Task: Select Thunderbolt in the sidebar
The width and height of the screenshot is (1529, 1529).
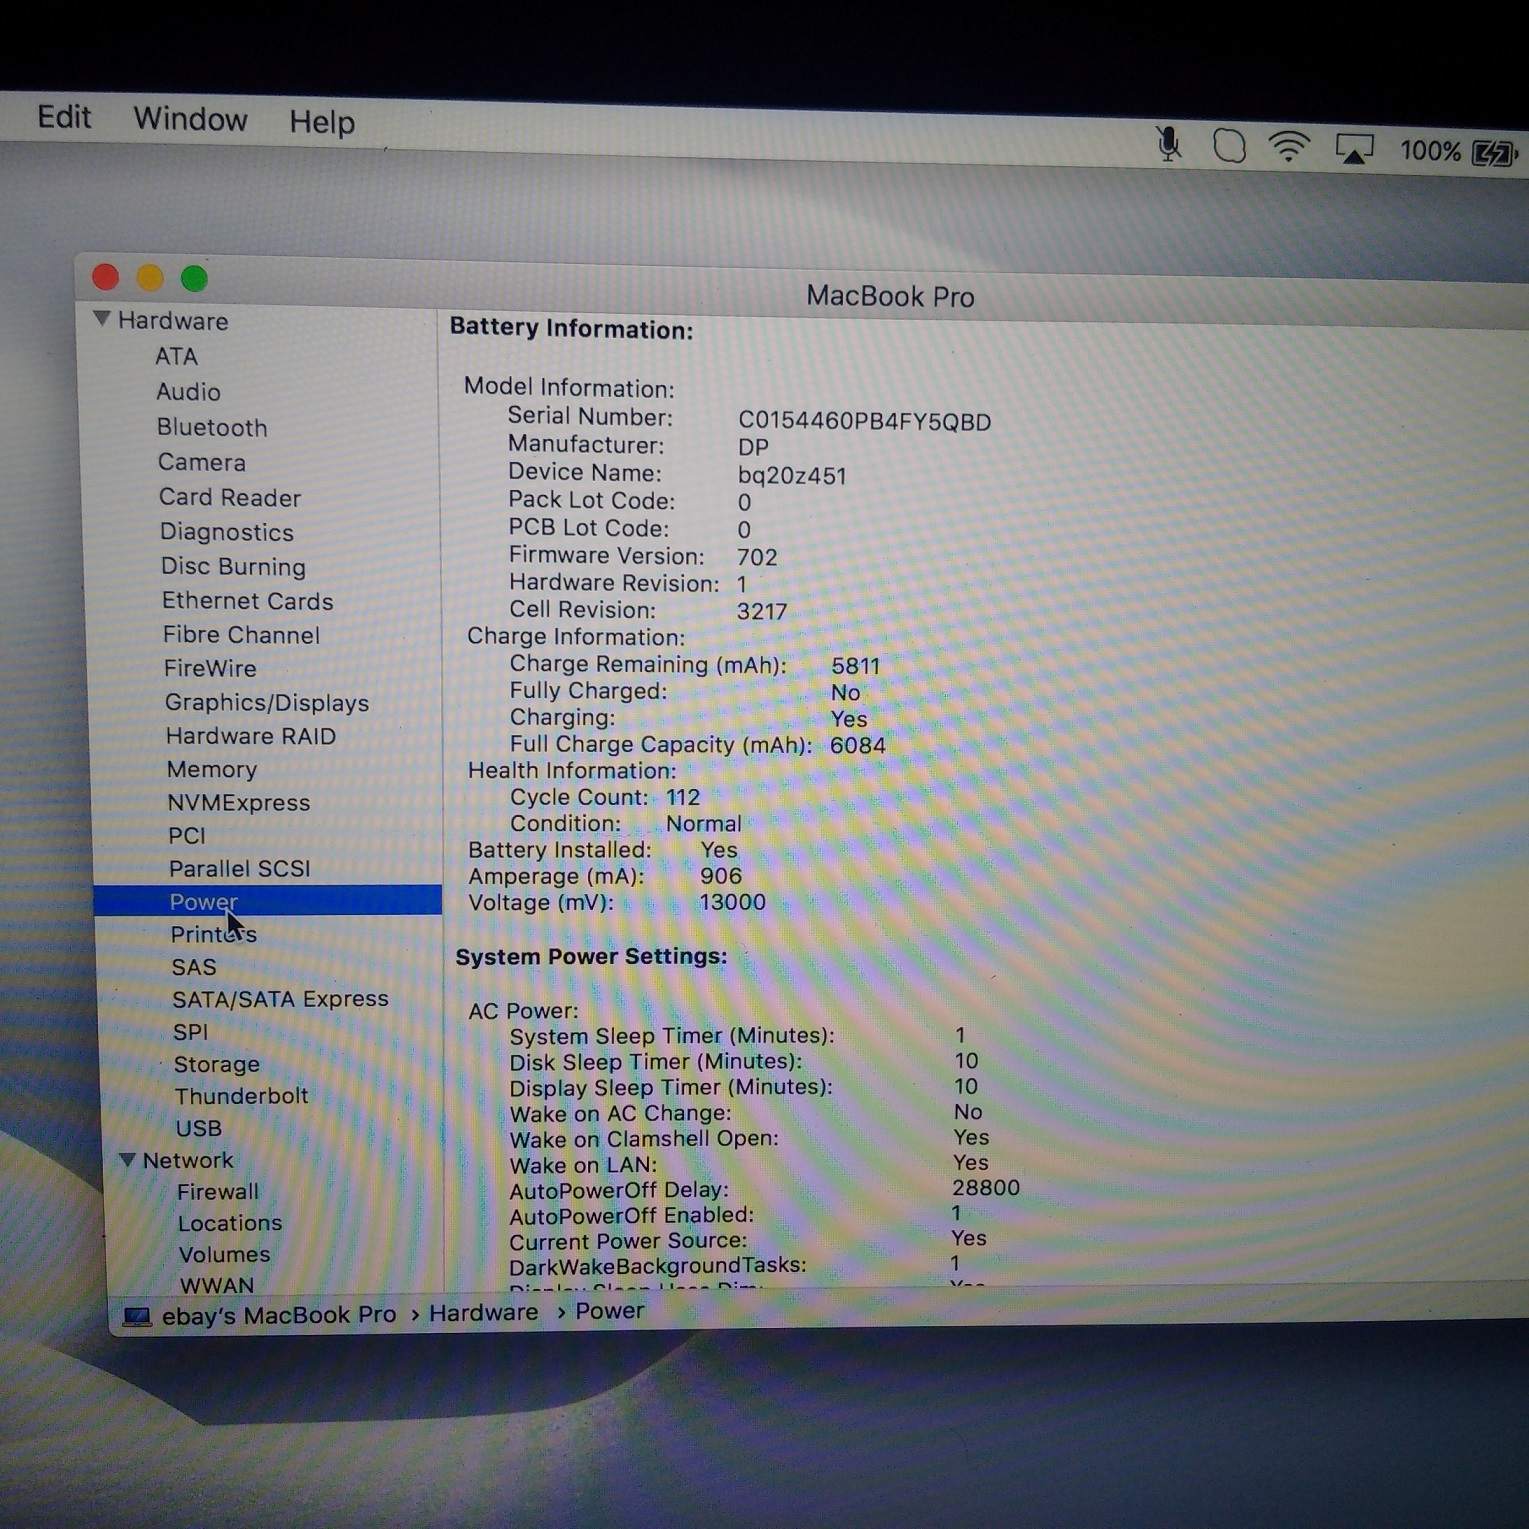Action: pos(241,1096)
